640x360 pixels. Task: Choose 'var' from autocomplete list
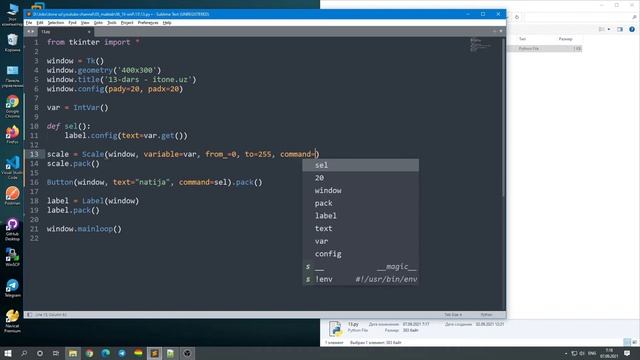360,241
